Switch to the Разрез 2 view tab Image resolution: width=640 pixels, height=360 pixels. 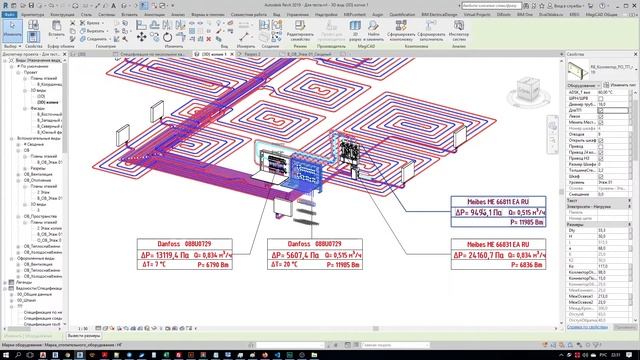pos(252,54)
